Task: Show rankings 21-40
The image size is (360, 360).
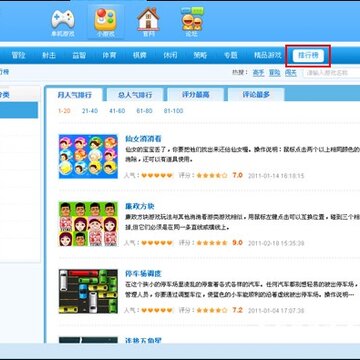Action: (90, 111)
